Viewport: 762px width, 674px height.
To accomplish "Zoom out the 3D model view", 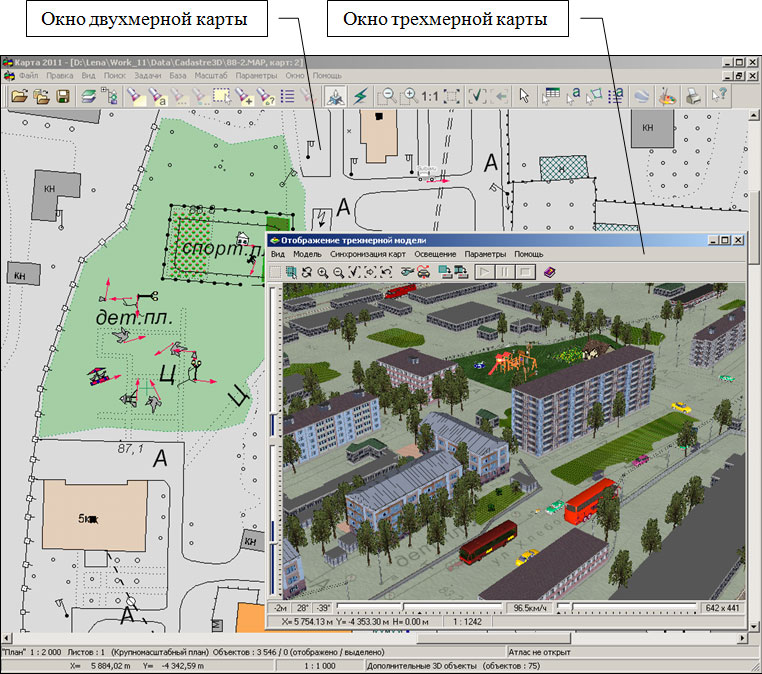I will (339, 272).
